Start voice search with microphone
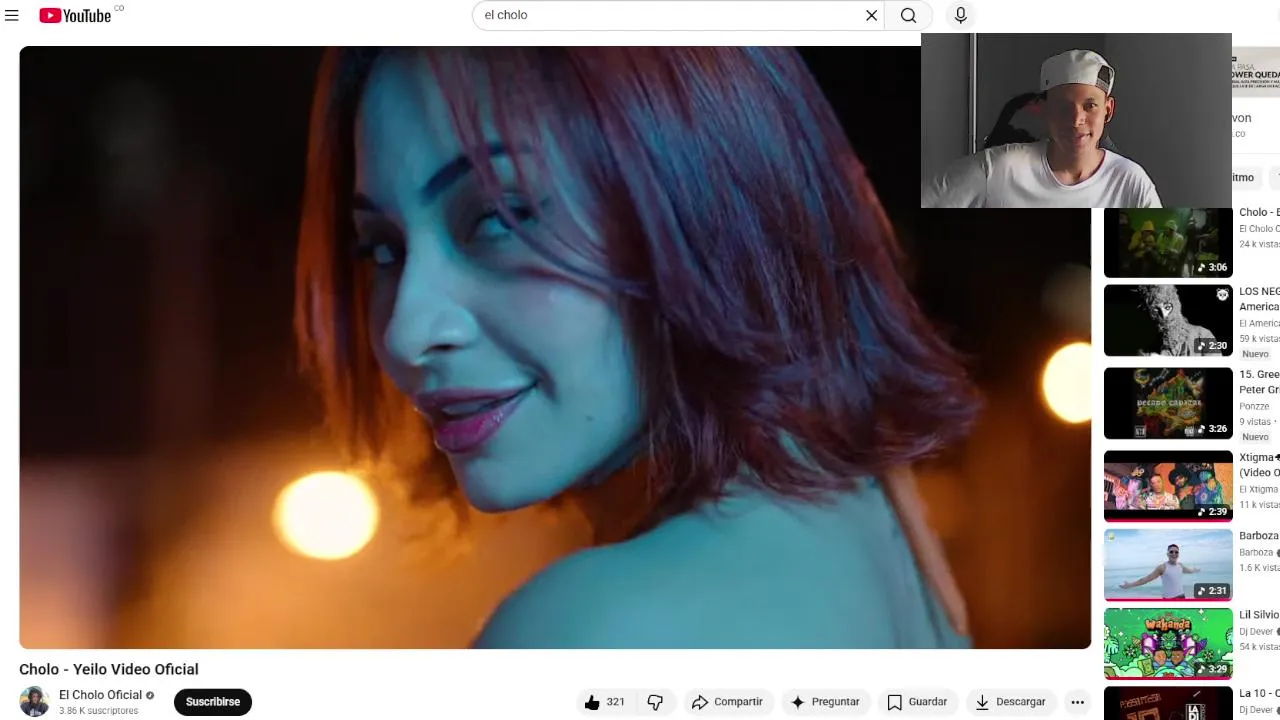Image resolution: width=1280 pixels, height=720 pixels. [x=960, y=15]
